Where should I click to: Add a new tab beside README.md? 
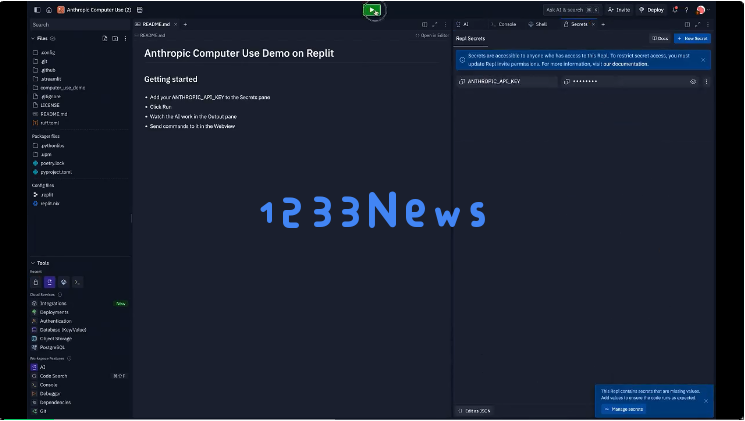coord(185,24)
